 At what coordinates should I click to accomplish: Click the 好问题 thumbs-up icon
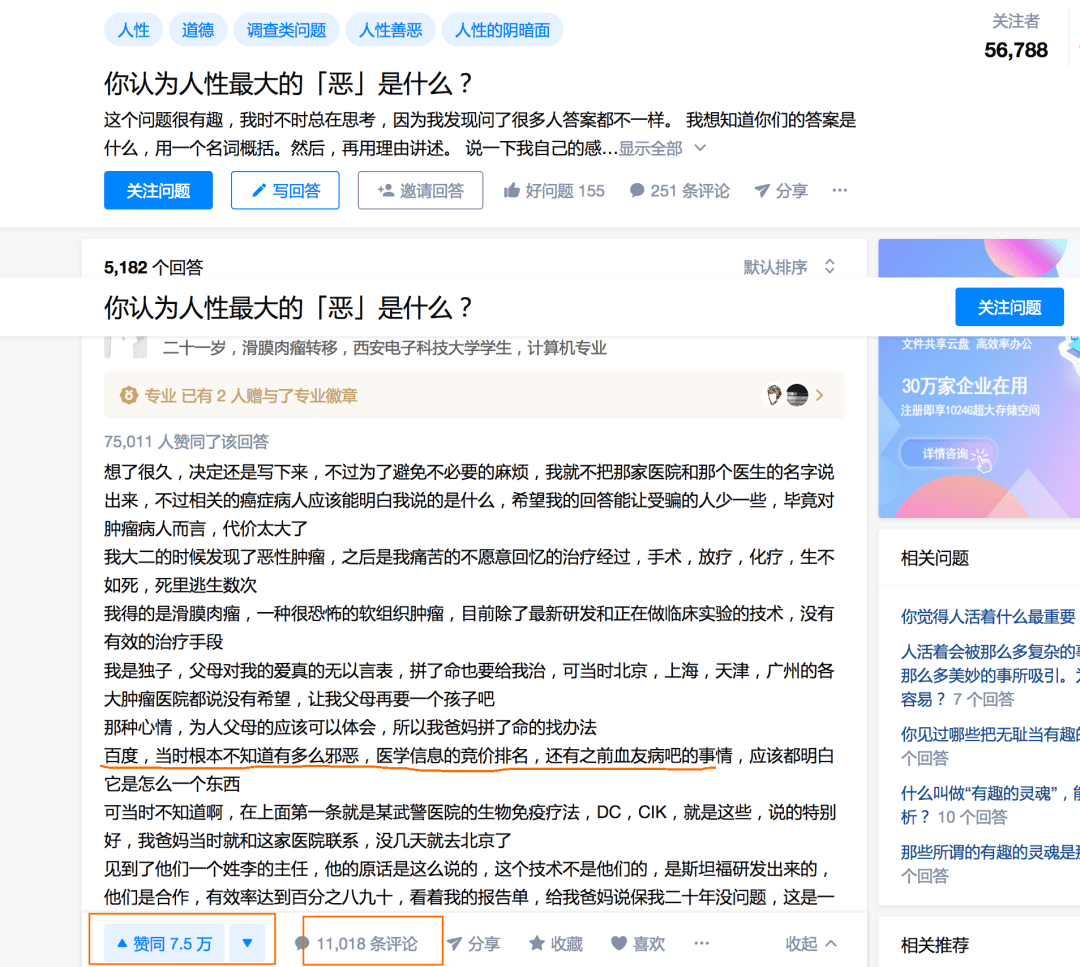(x=512, y=190)
